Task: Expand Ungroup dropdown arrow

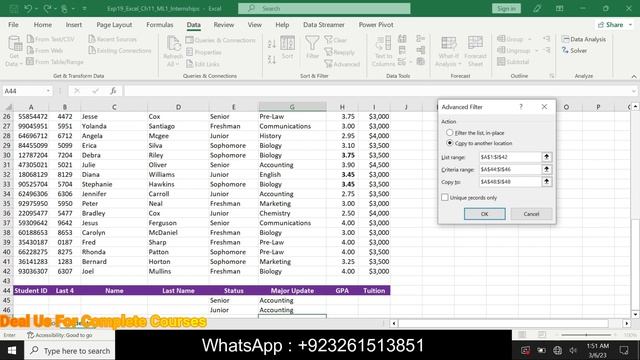Action: click(x=536, y=51)
